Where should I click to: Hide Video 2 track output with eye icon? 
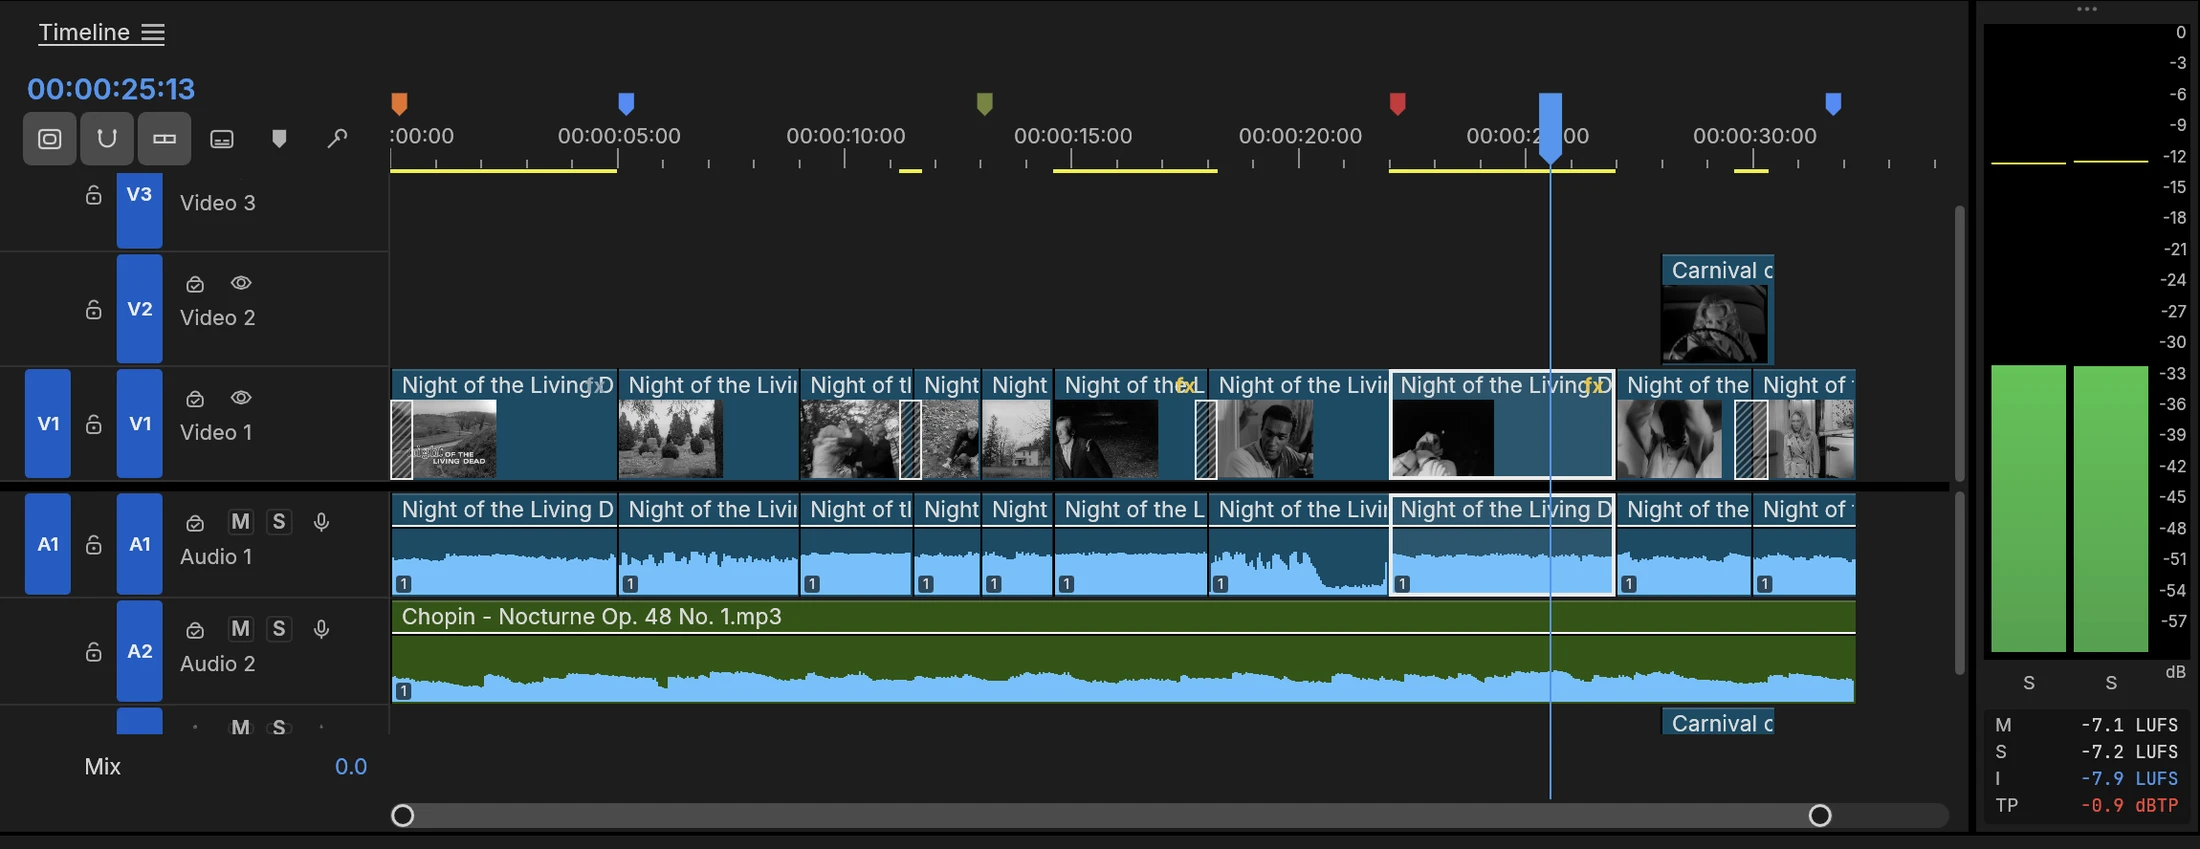(241, 283)
